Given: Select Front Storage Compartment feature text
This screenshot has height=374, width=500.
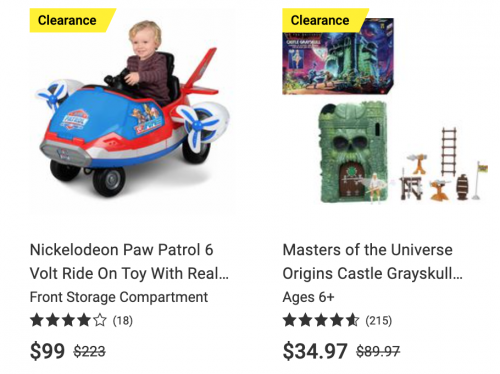Looking at the screenshot, I should click(x=119, y=297).
